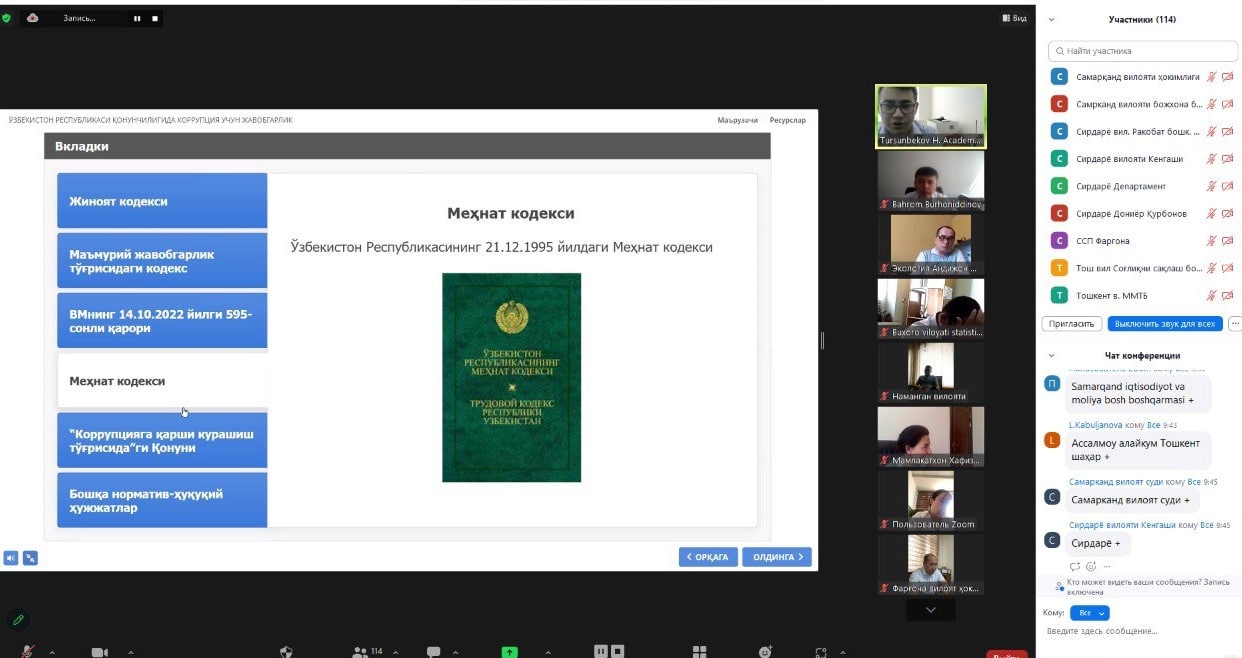
Task: Click the ОЛДИНГА next button
Action: point(777,557)
